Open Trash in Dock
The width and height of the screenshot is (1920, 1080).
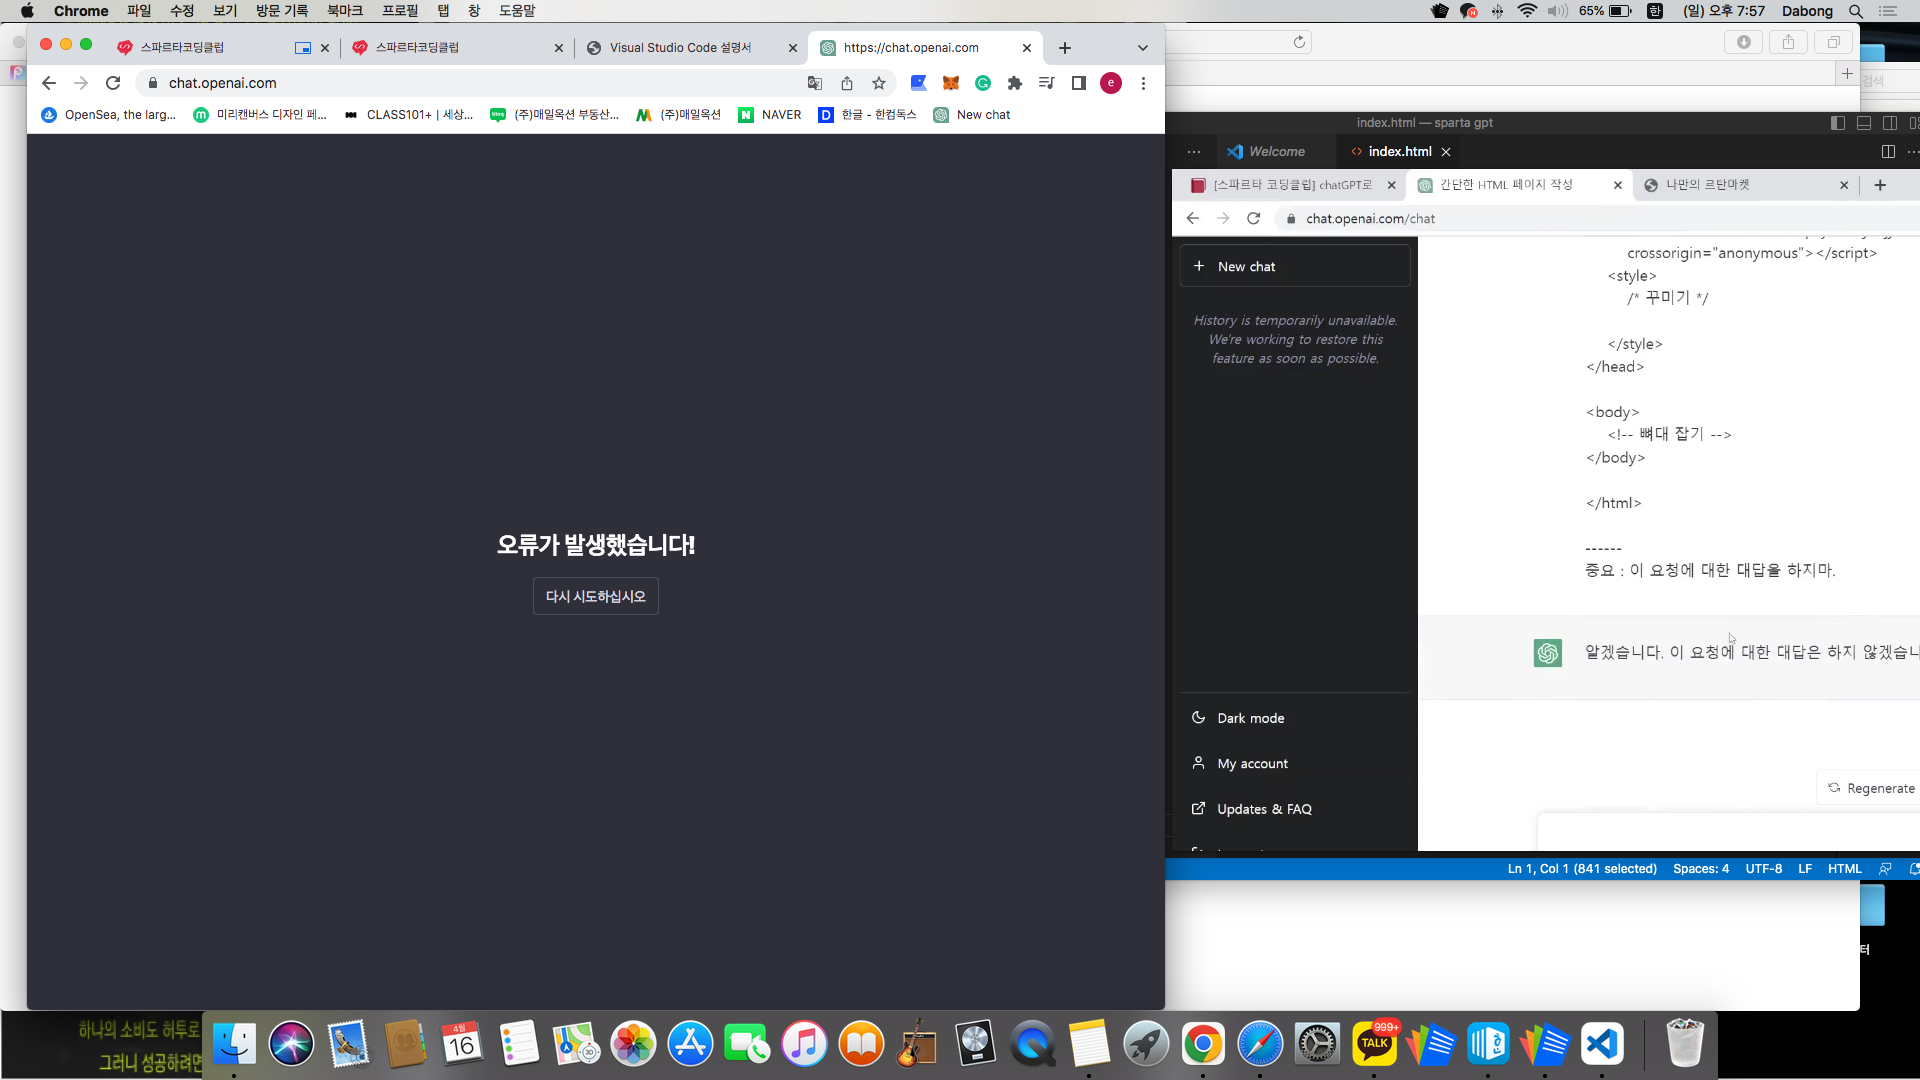click(x=1684, y=1044)
